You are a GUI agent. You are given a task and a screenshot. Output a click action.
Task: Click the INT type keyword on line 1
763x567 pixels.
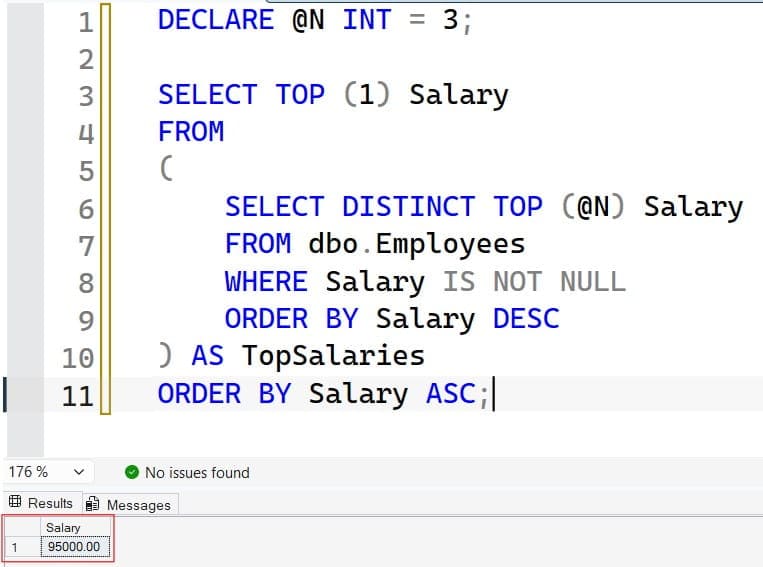[x=367, y=20]
